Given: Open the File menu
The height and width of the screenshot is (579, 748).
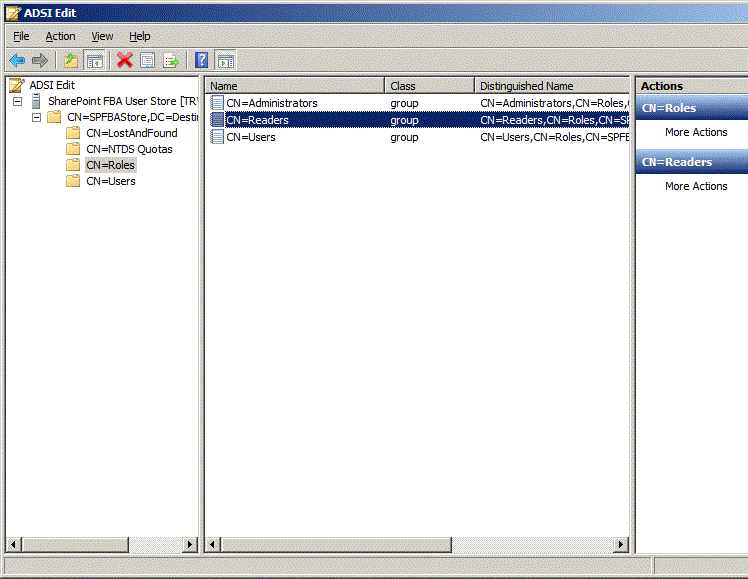Looking at the screenshot, I should 21,36.
